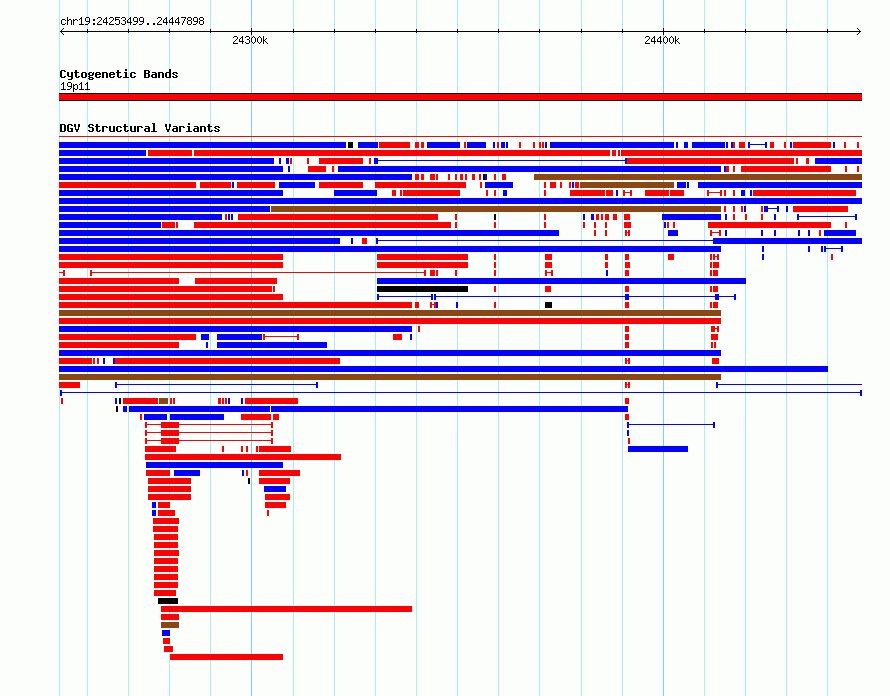
Task: Click the thin blue capped line above the isolated blue bar
Action: click(x=671, y=425)
